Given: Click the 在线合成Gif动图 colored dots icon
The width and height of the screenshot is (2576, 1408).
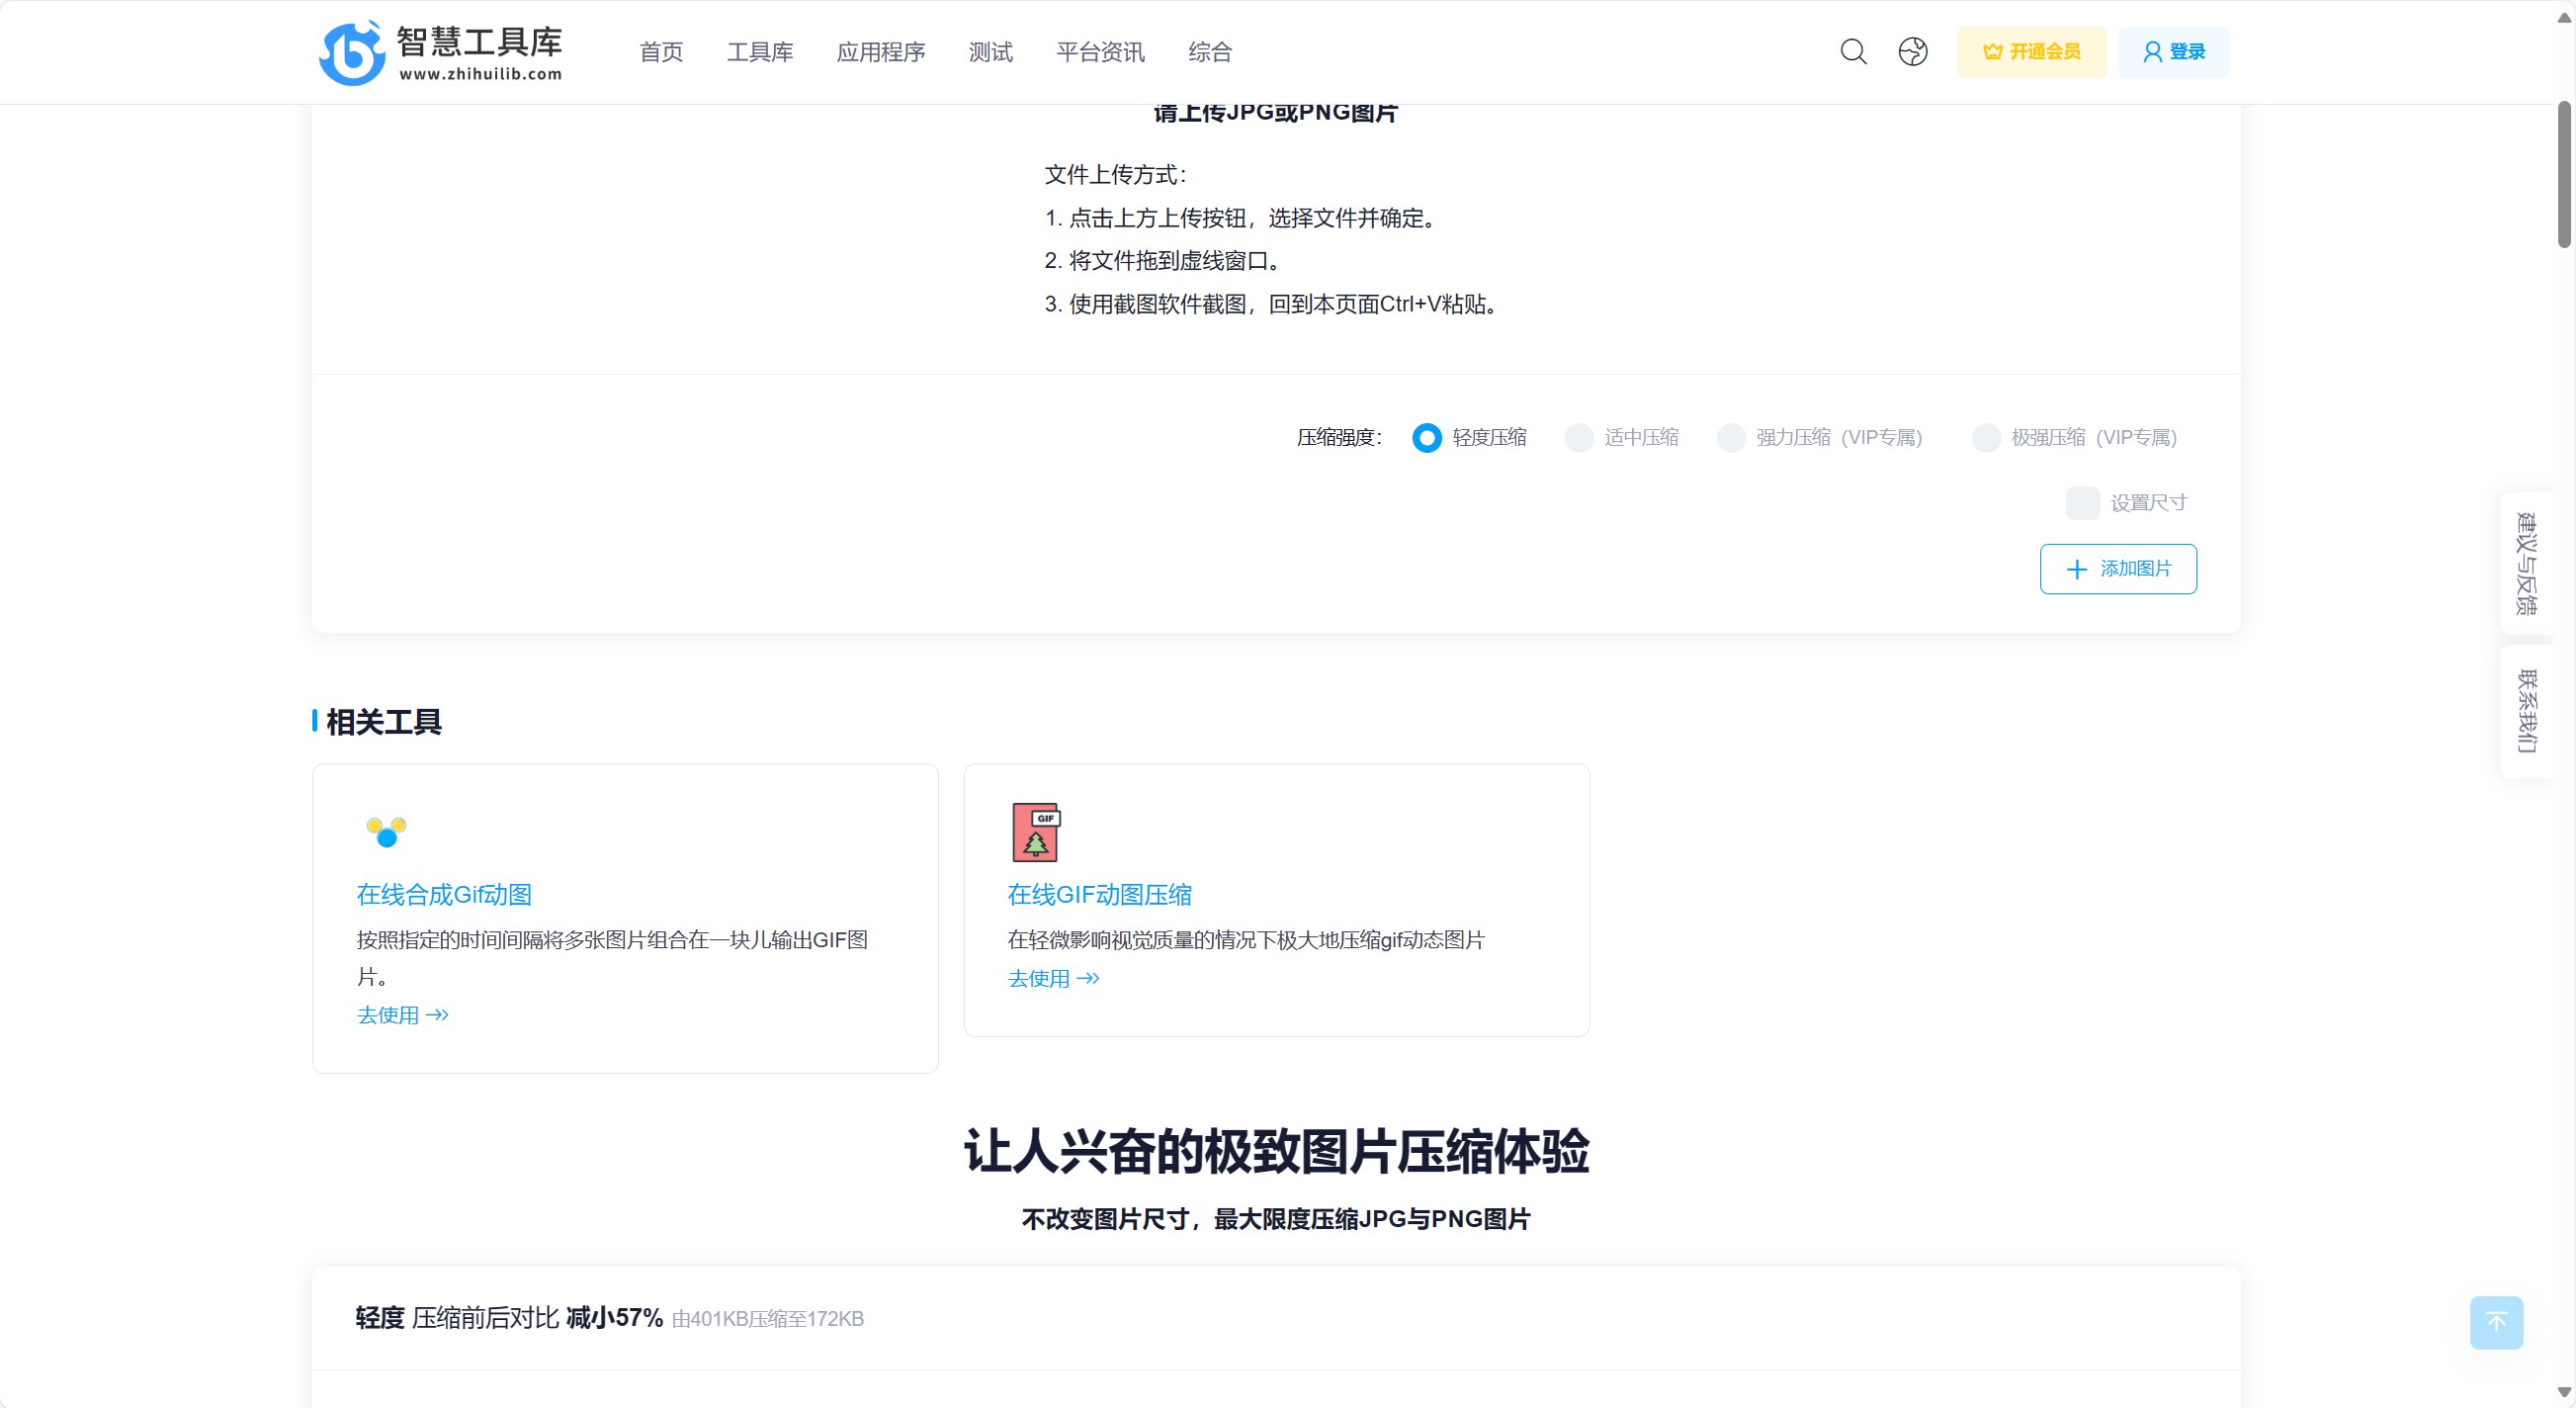Looking at the screenshot, I should pyautogui.click(x=386, y=832).
